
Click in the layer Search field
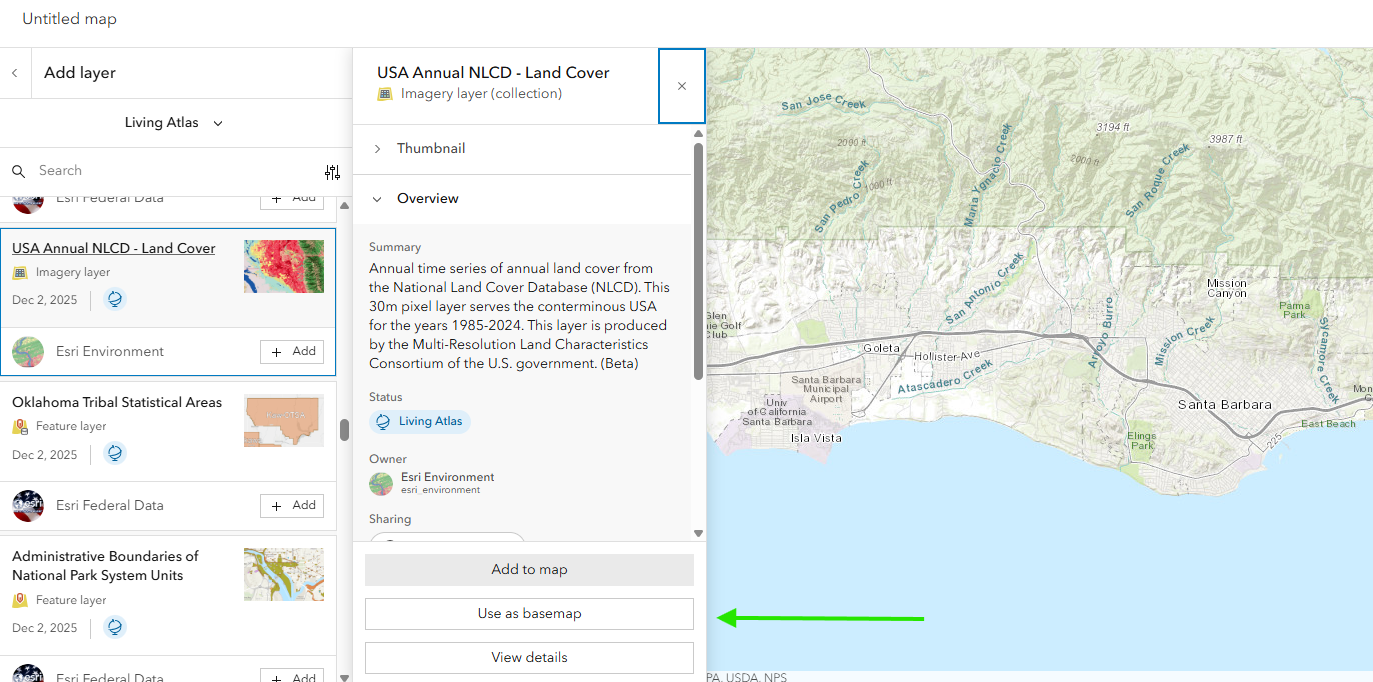point(170,171)
